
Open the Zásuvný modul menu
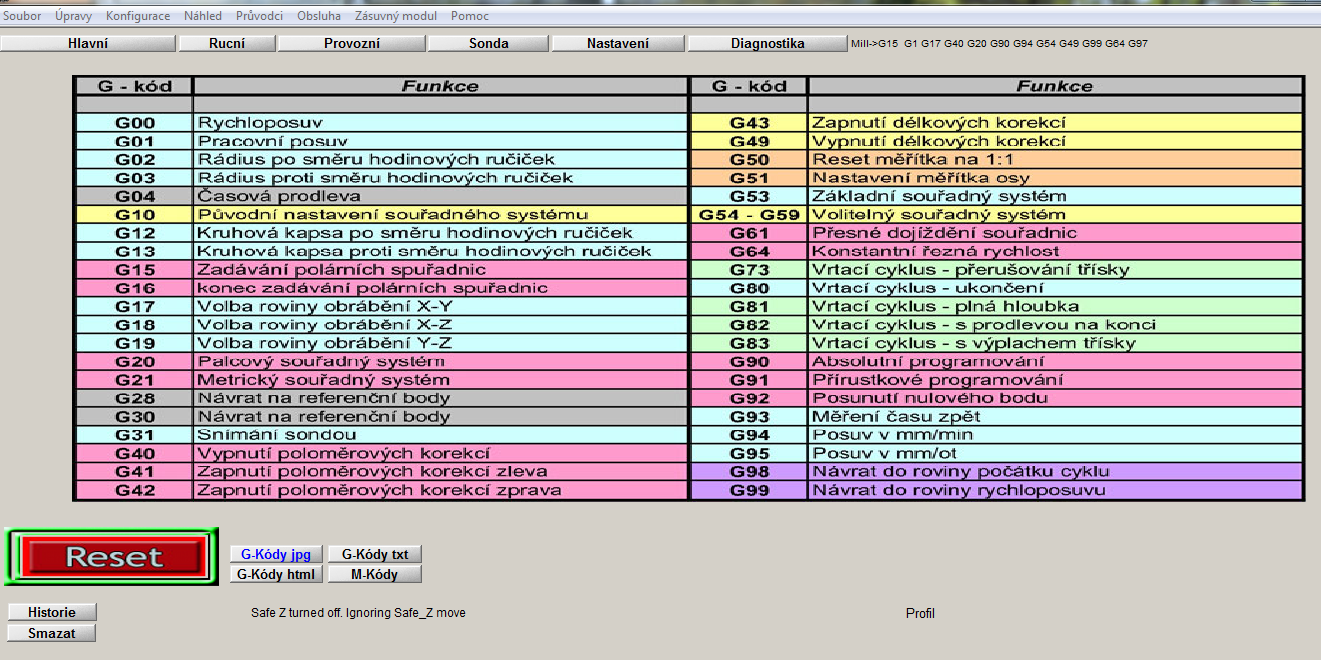click(396, 16)
